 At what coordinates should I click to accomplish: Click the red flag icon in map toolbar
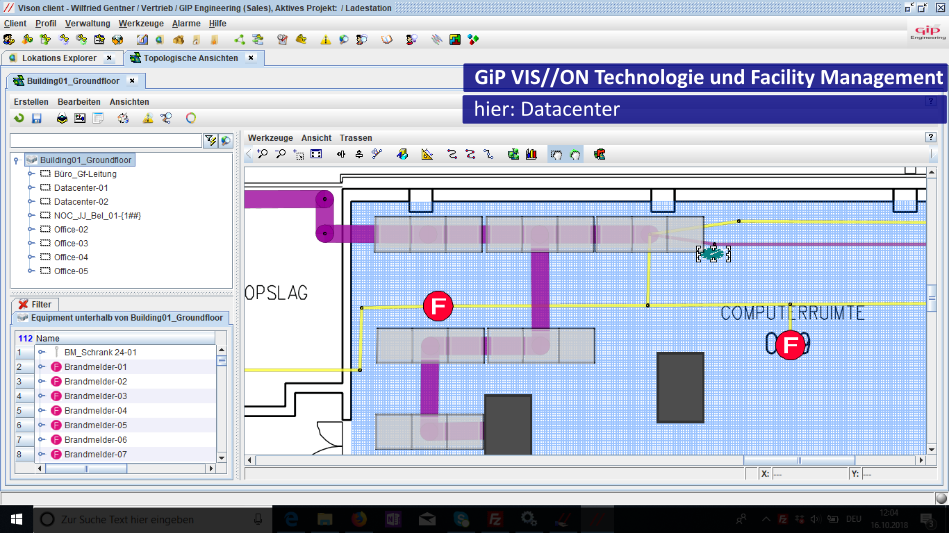(x=600, y=154)
